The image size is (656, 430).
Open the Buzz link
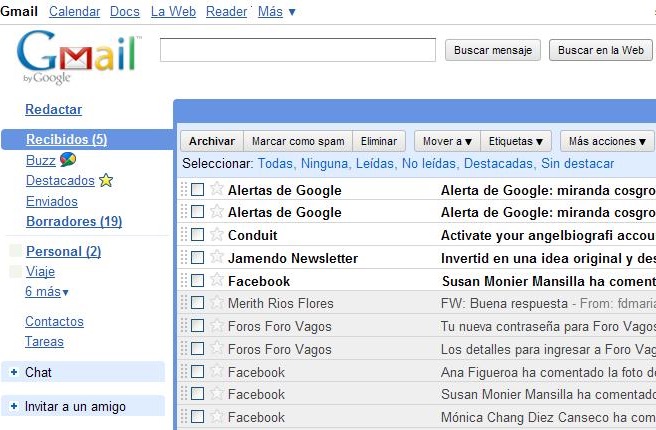pos(41,161)
